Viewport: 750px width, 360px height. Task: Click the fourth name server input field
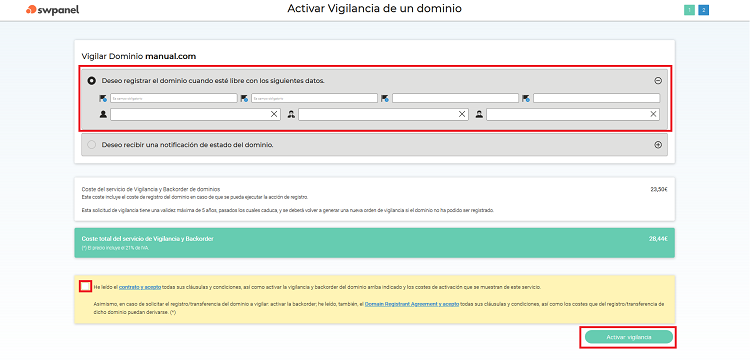596,98
